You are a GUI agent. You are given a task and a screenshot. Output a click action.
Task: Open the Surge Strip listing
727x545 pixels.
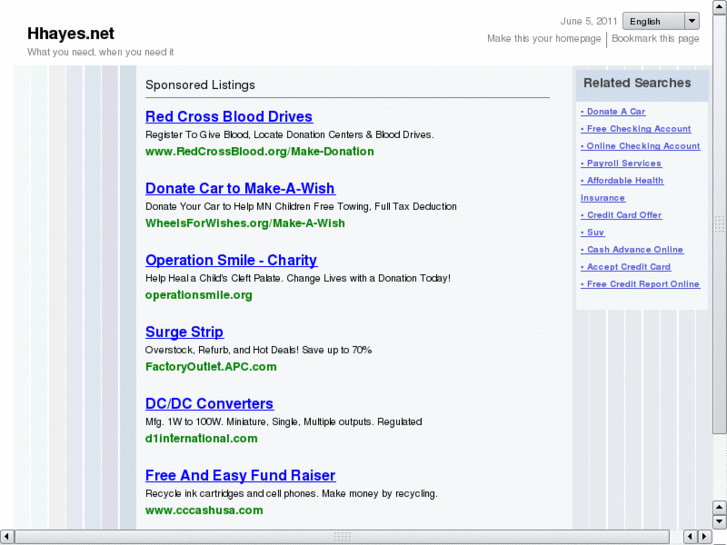[x=184, y=332]
